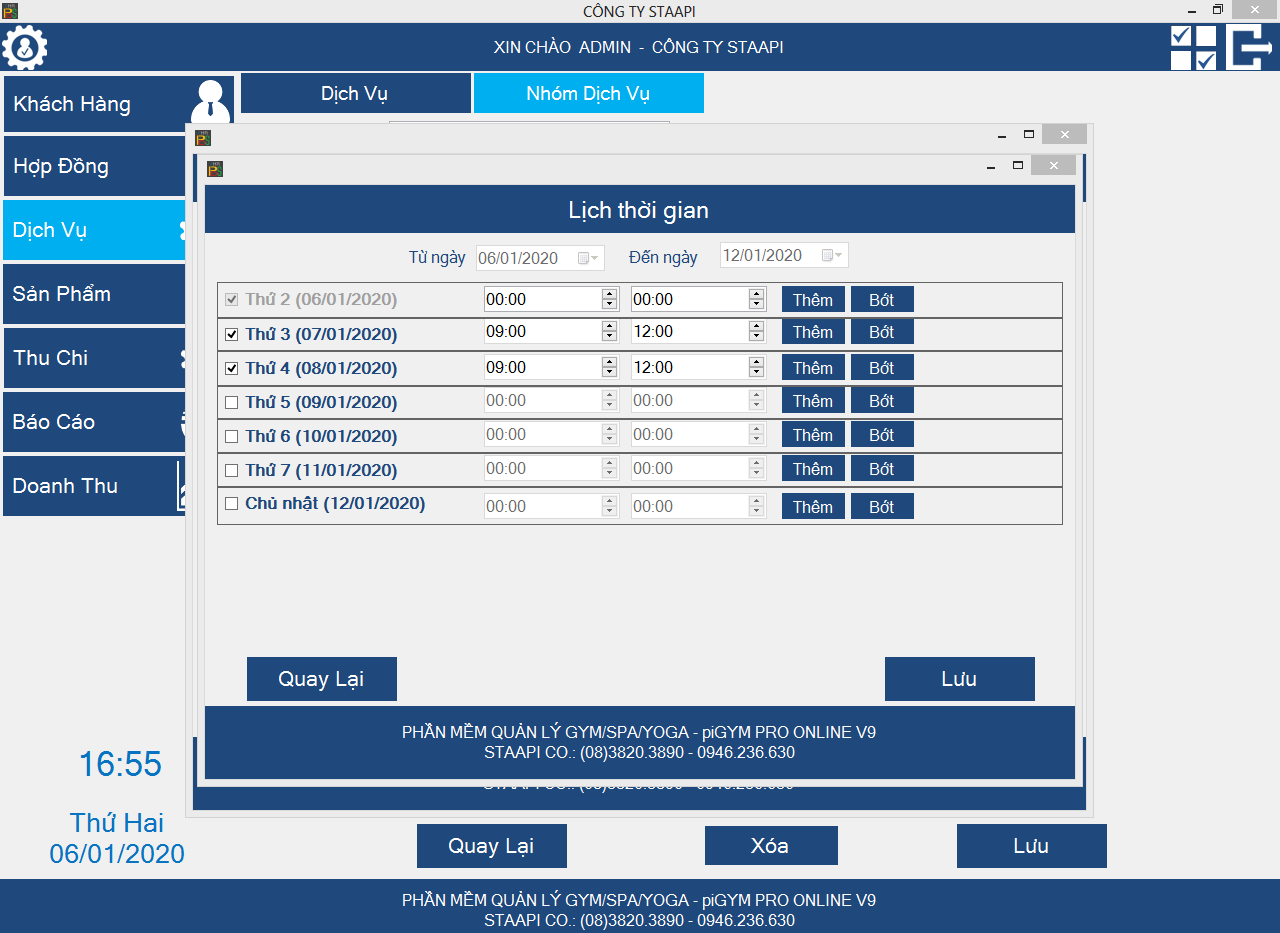Image resolution: width=1280 pixels, height=933 pixels.
Task: Increase Thứ 3 start time spinner
Action: coord(609,327)
